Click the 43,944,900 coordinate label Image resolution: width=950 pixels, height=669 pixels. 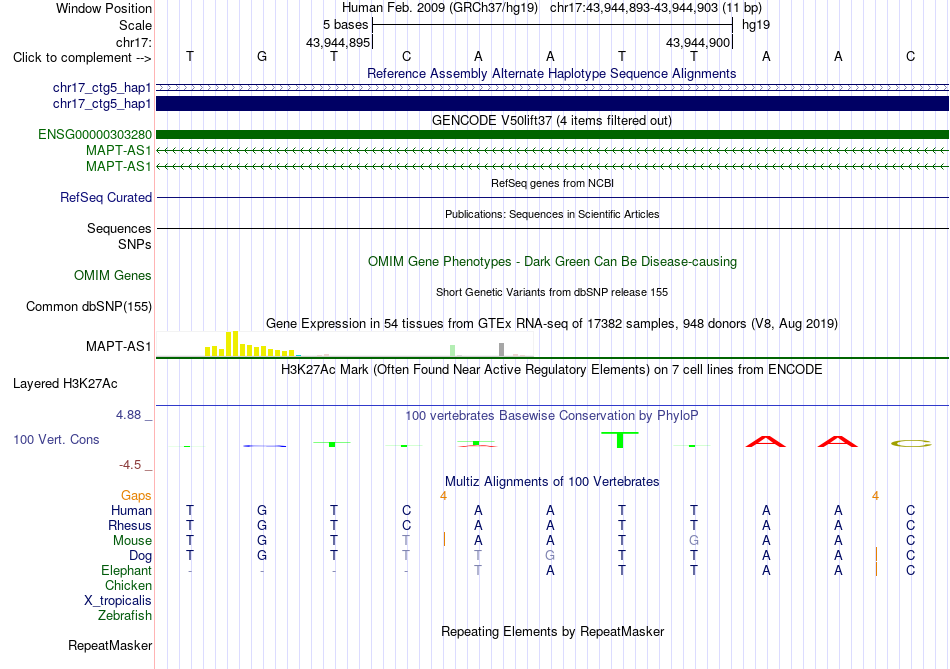pos(698,42)
